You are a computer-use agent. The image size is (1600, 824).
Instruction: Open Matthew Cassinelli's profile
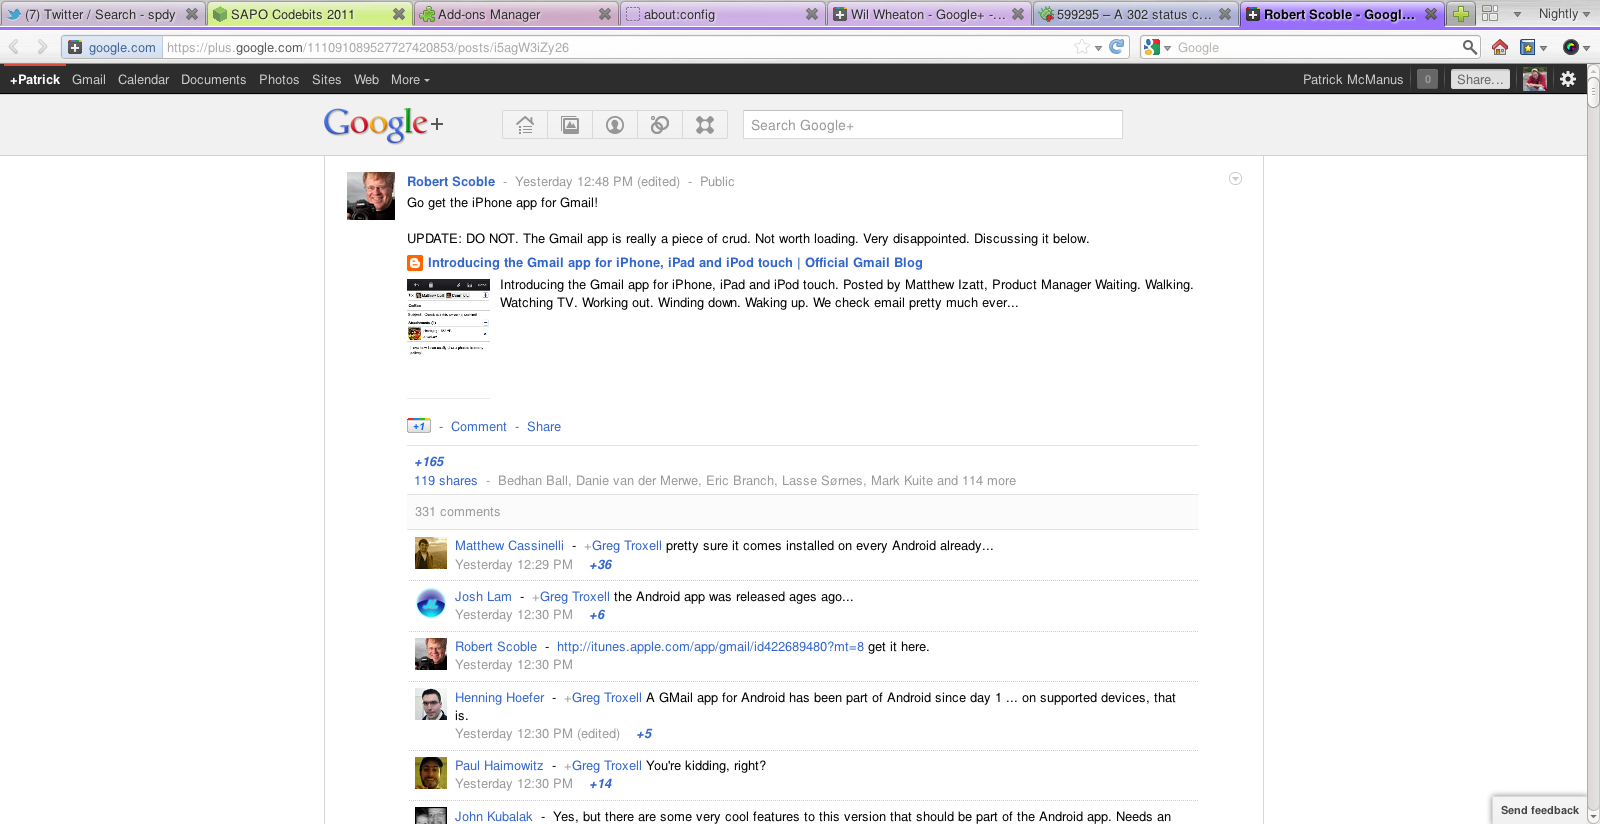point(509,546)
